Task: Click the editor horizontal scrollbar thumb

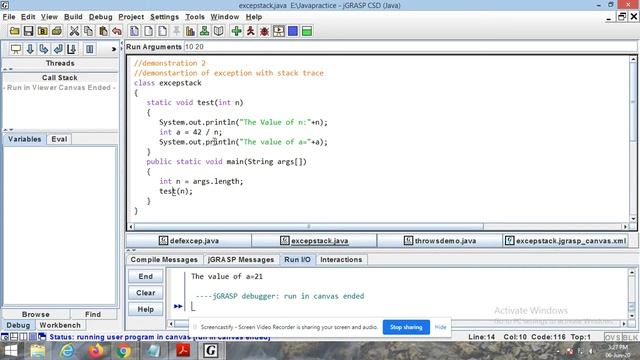Action: coord(309,227)
